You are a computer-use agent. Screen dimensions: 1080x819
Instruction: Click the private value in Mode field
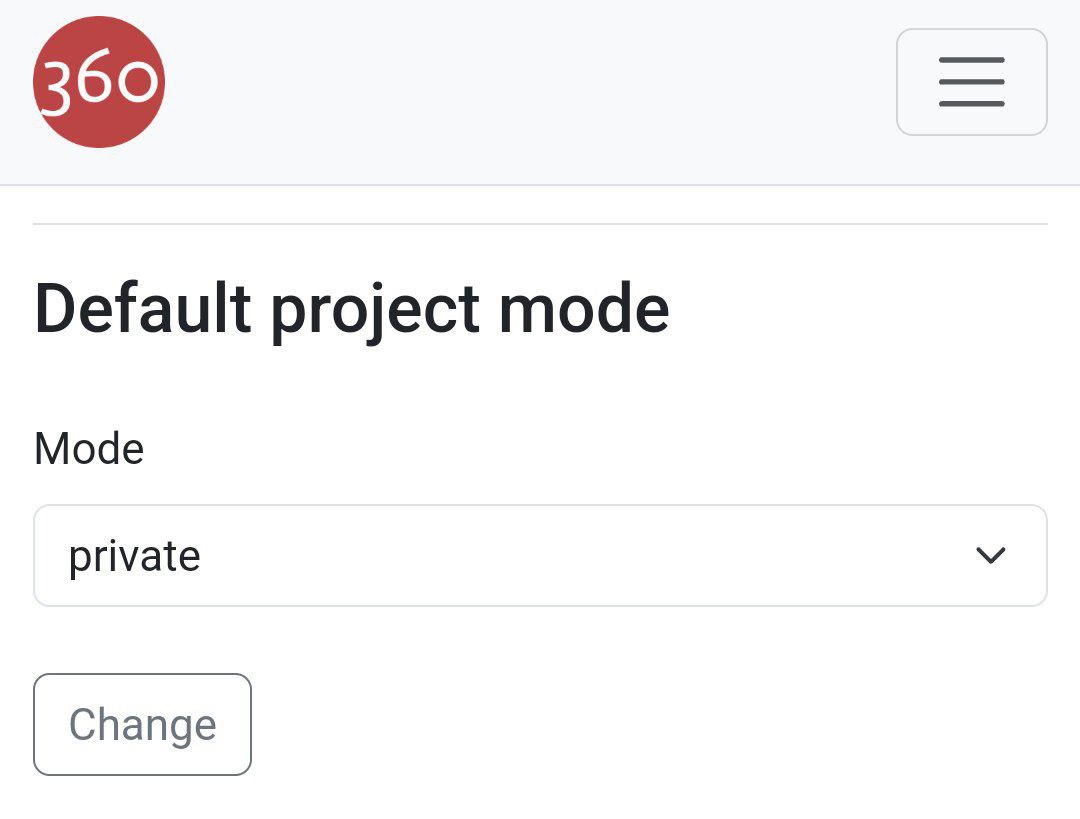(x=134, y=556)
